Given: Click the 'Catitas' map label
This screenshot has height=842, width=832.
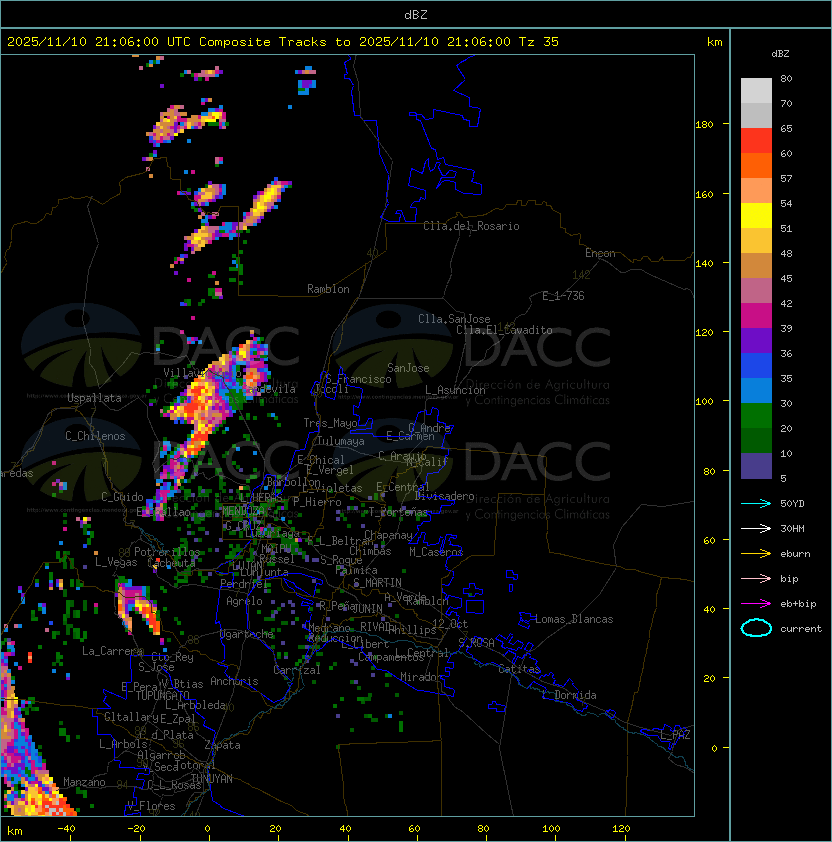Looking at the screenshot, I should coord(519,669).
